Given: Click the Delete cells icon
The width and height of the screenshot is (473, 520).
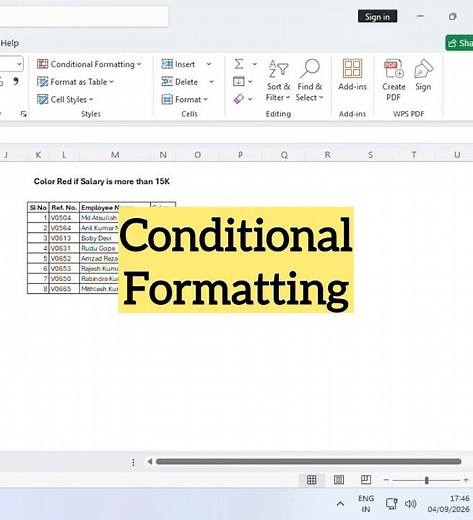Looking at the screenshot, I should point(167,81).
